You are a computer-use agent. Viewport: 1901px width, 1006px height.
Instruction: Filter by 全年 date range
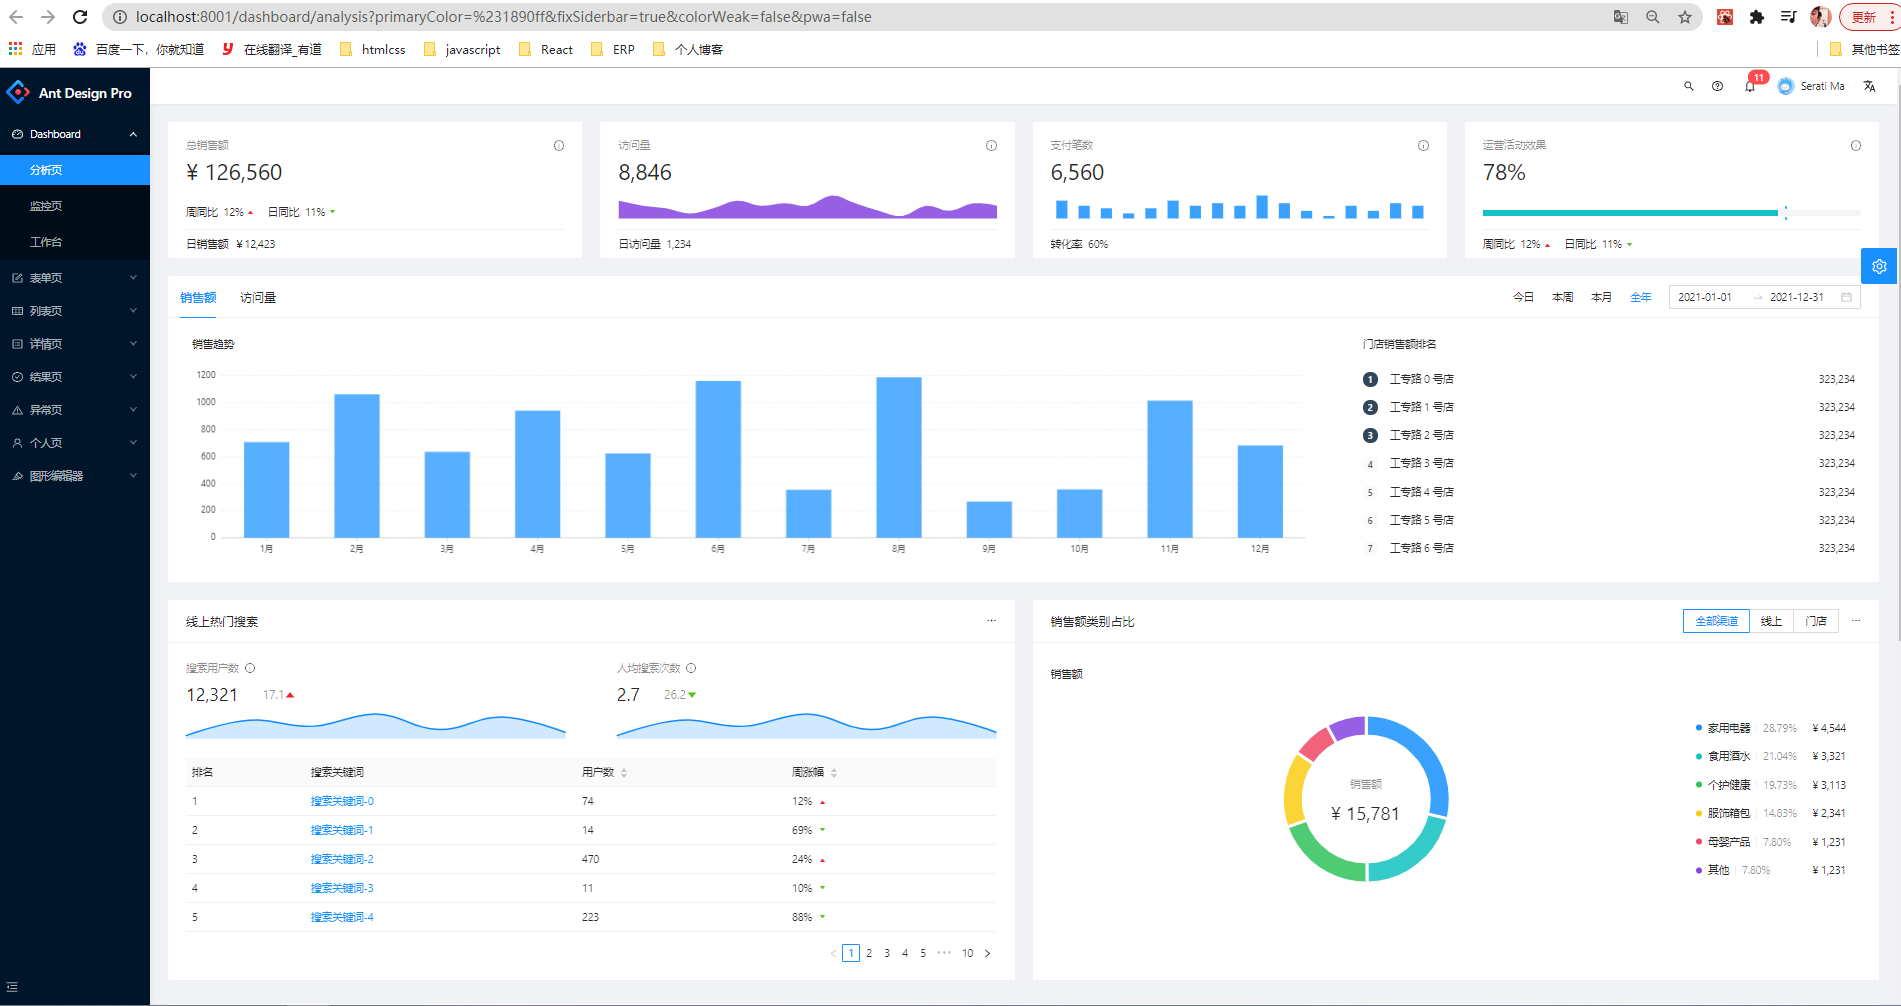pos(1641,297)
